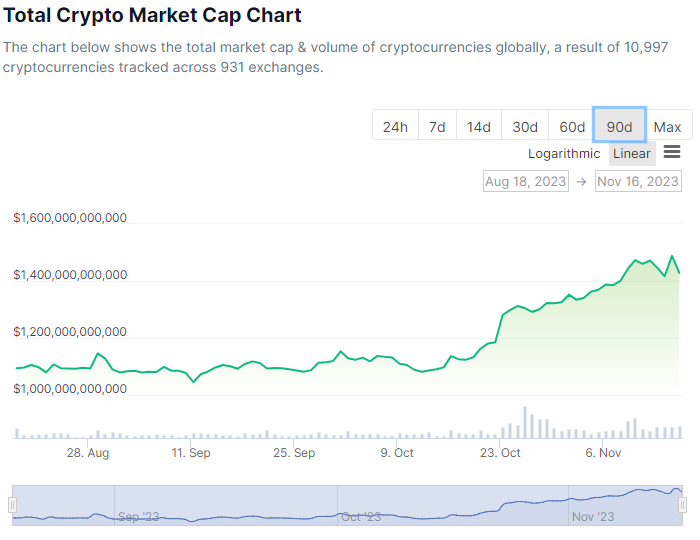Click the Nov '23 label in the navigator
The height and width of the screenshot is (540, 700).
(593, 517)
